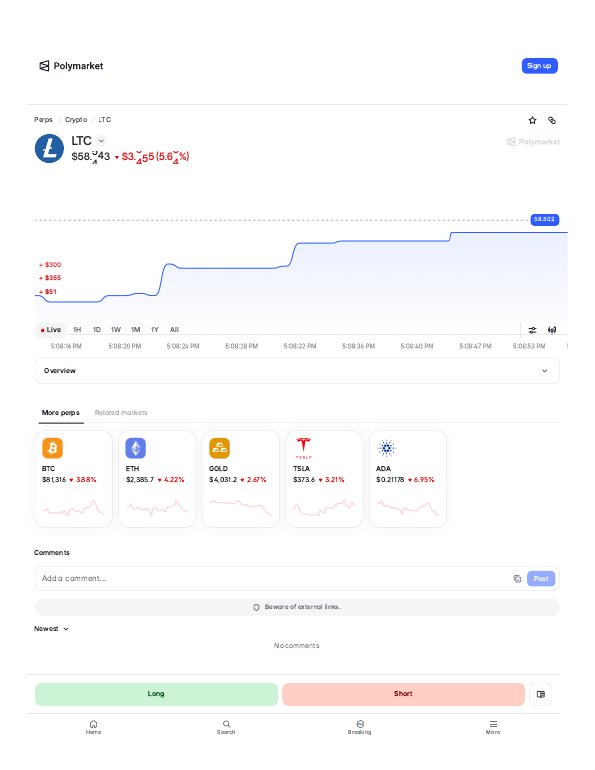Click the ADA 6.95% change value
Screen dimensions: 595x770
[x=424, y=480]
